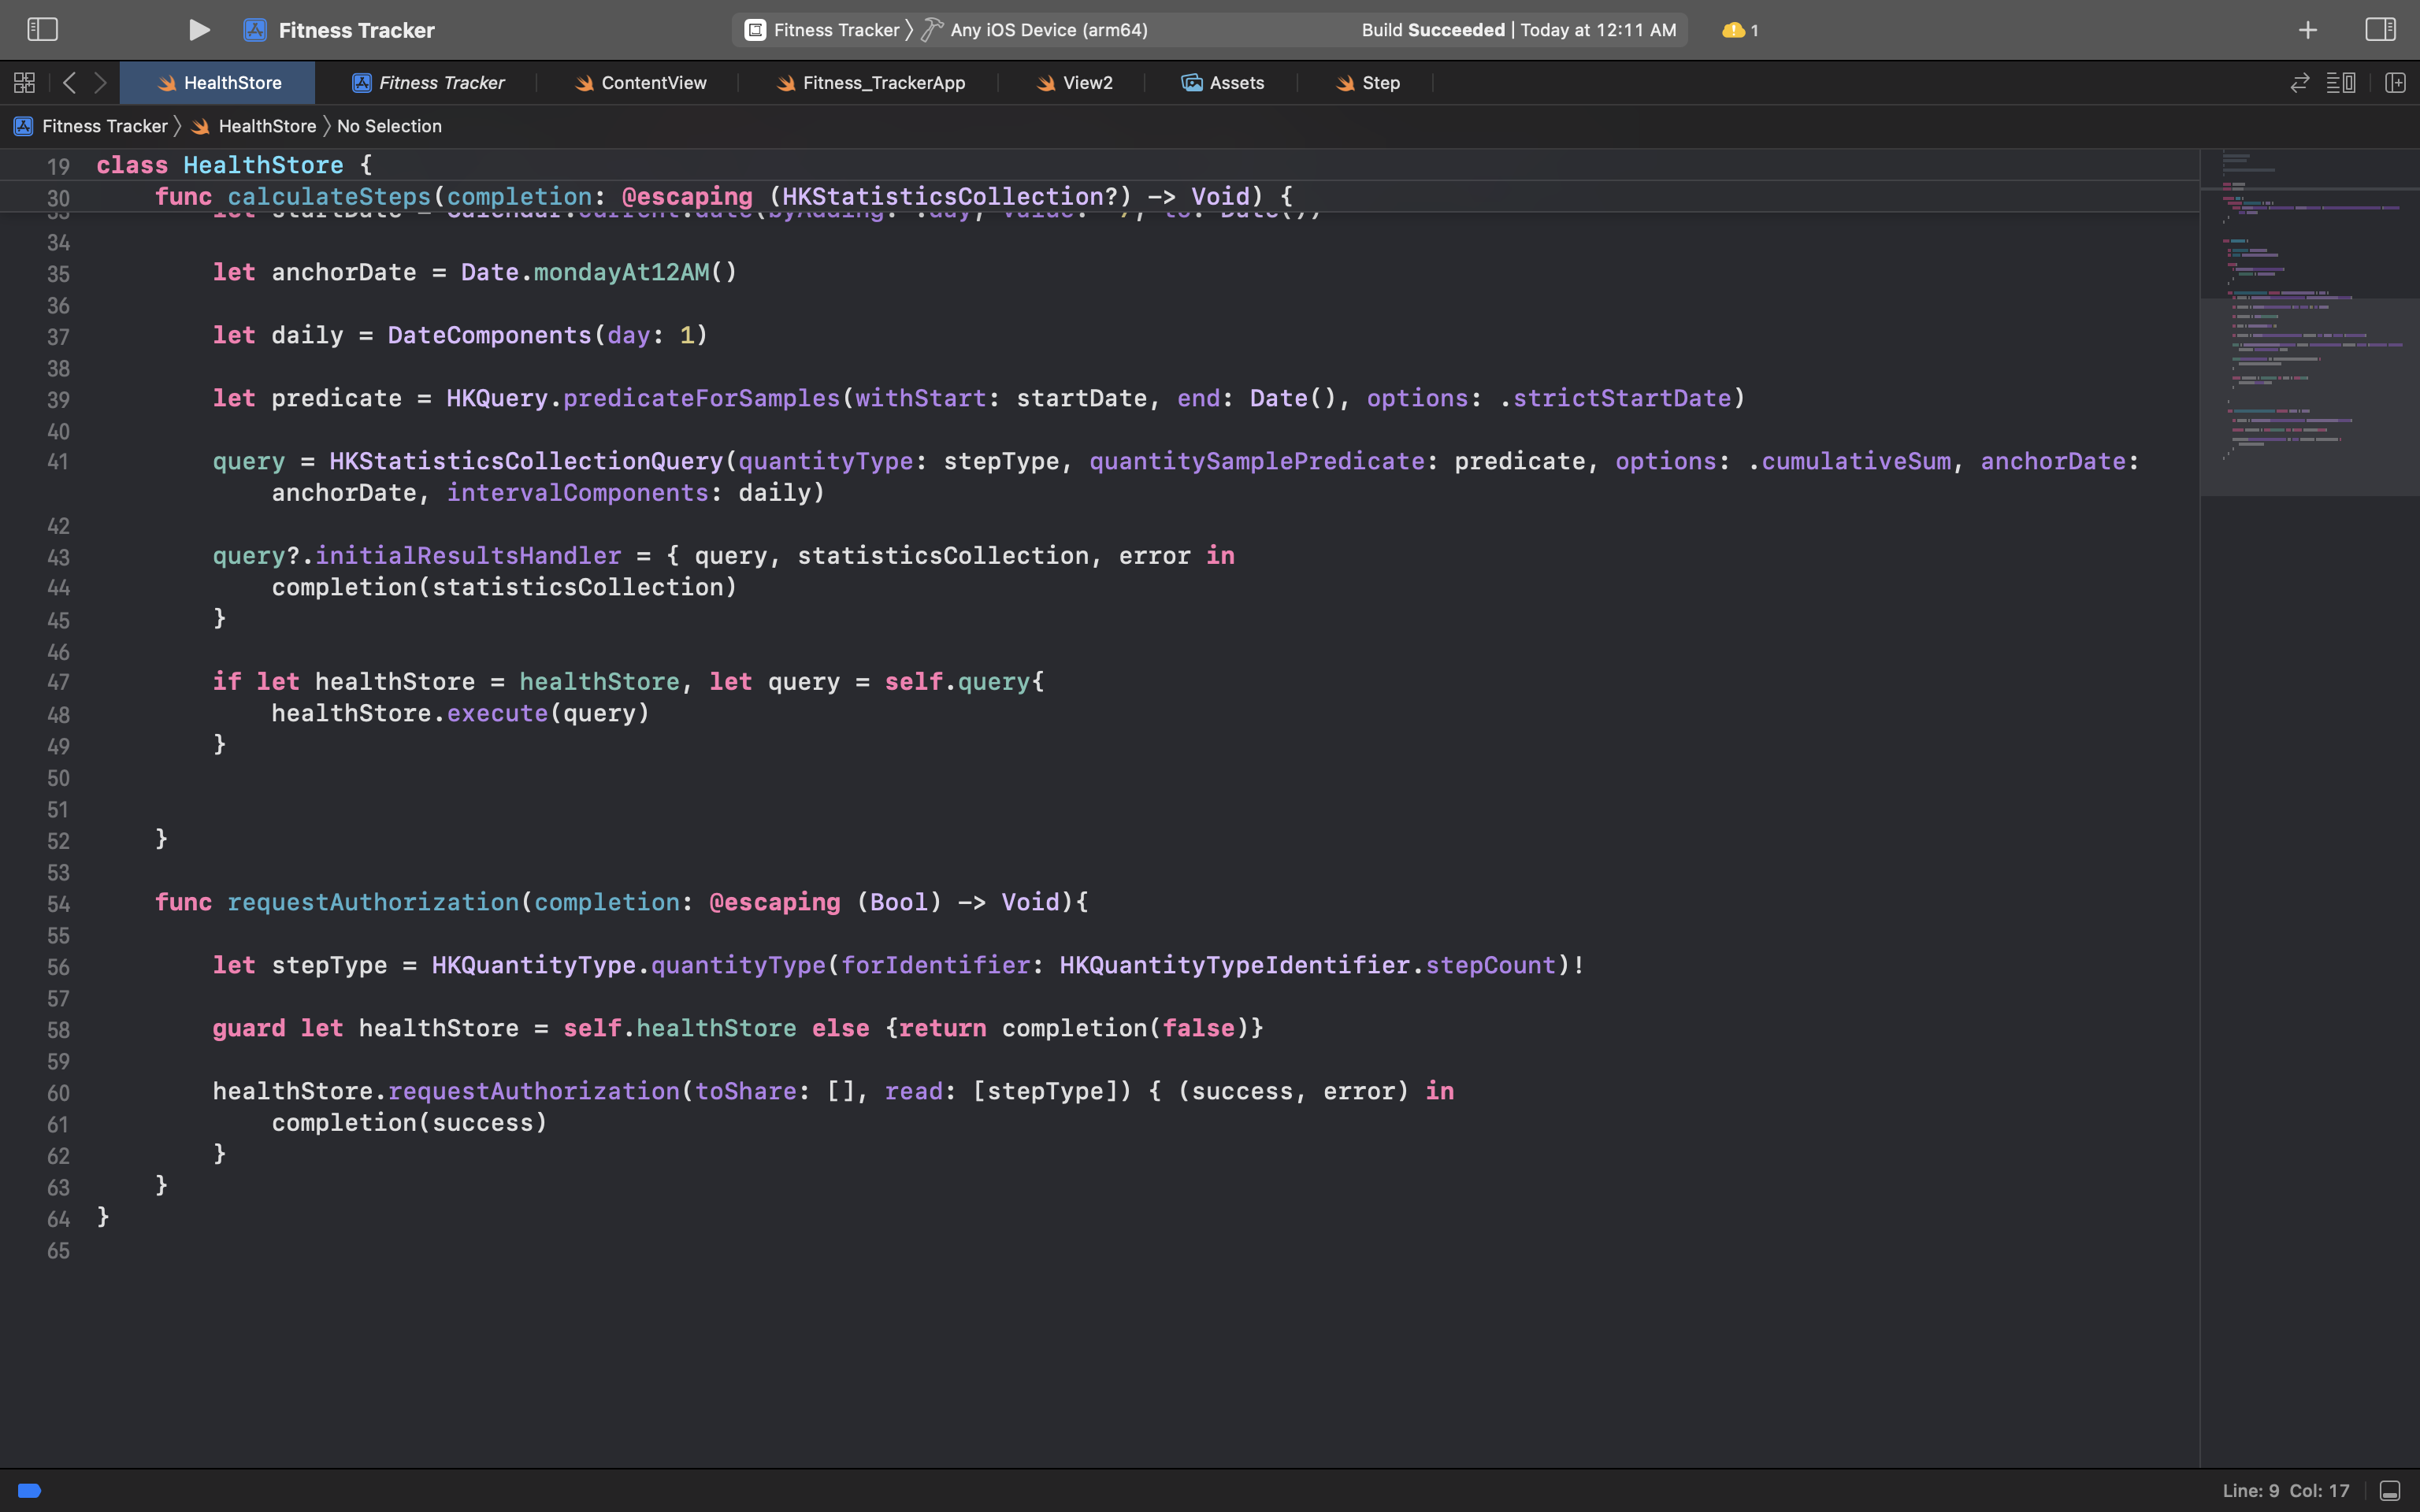Click the project icon on Fitness Tracker tab

pyautogui.click(x=362, y=83)
